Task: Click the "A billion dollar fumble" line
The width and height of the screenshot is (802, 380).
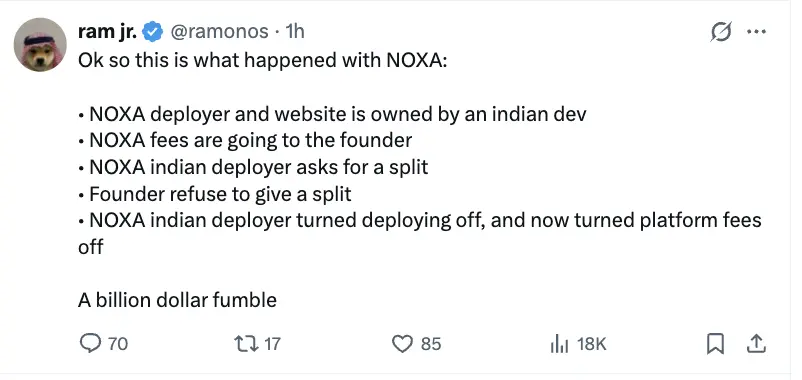Action: (177, 300)
